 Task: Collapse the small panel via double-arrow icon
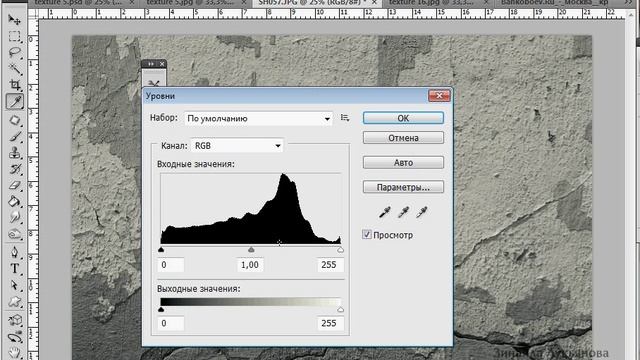[151, 64]
